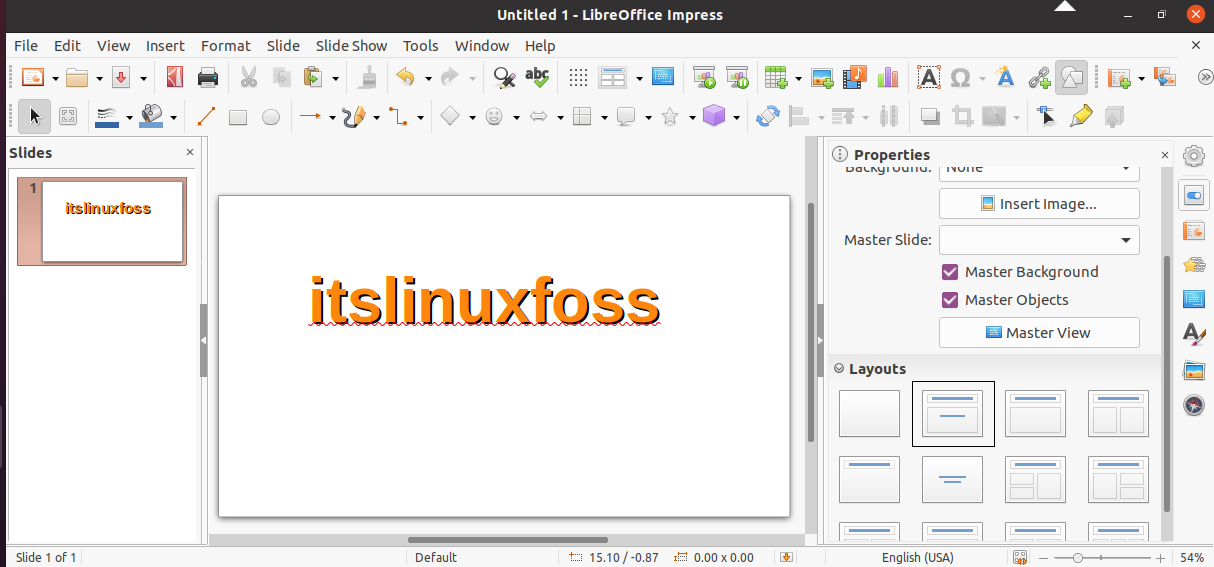
Task: Click the Undo arrow icon
Action: click(x=405, y=77)
